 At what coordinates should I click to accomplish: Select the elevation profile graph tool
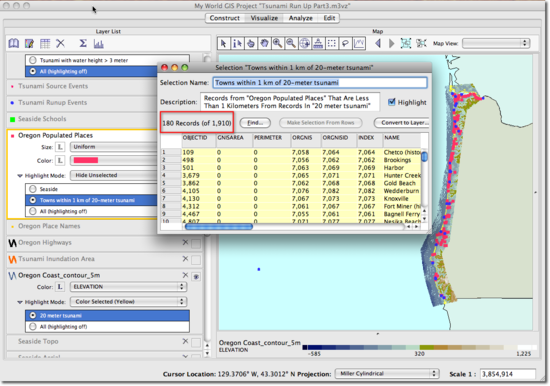pos(359,43)
